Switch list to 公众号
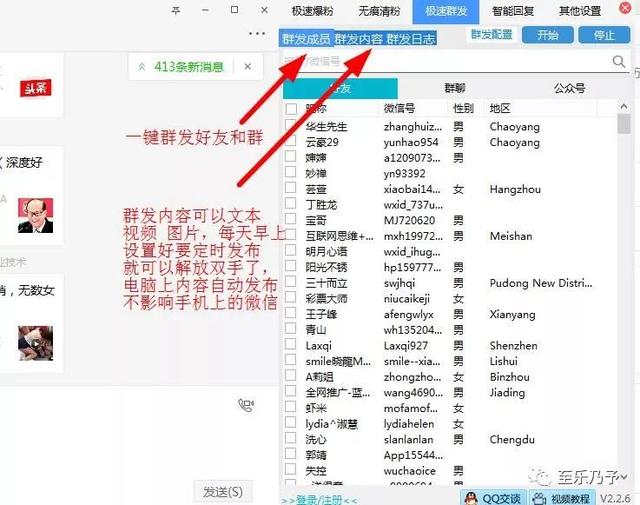Image resolution: width=640 pixels, height=505 pixels. point(569,88)
